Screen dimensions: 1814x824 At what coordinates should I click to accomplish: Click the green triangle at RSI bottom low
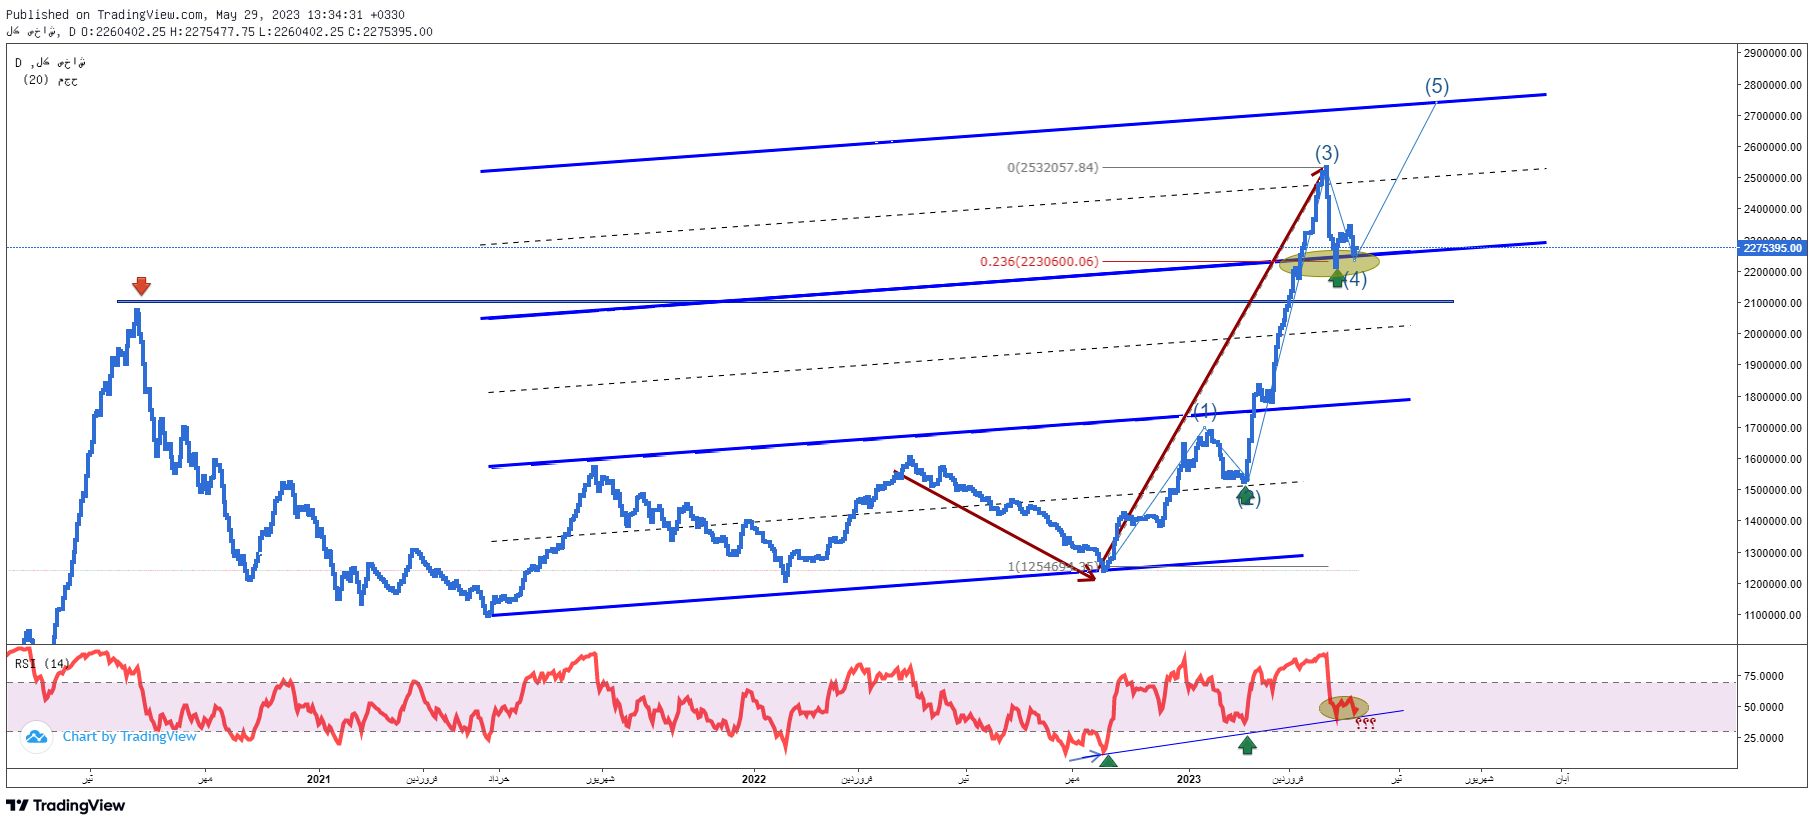1108,761
